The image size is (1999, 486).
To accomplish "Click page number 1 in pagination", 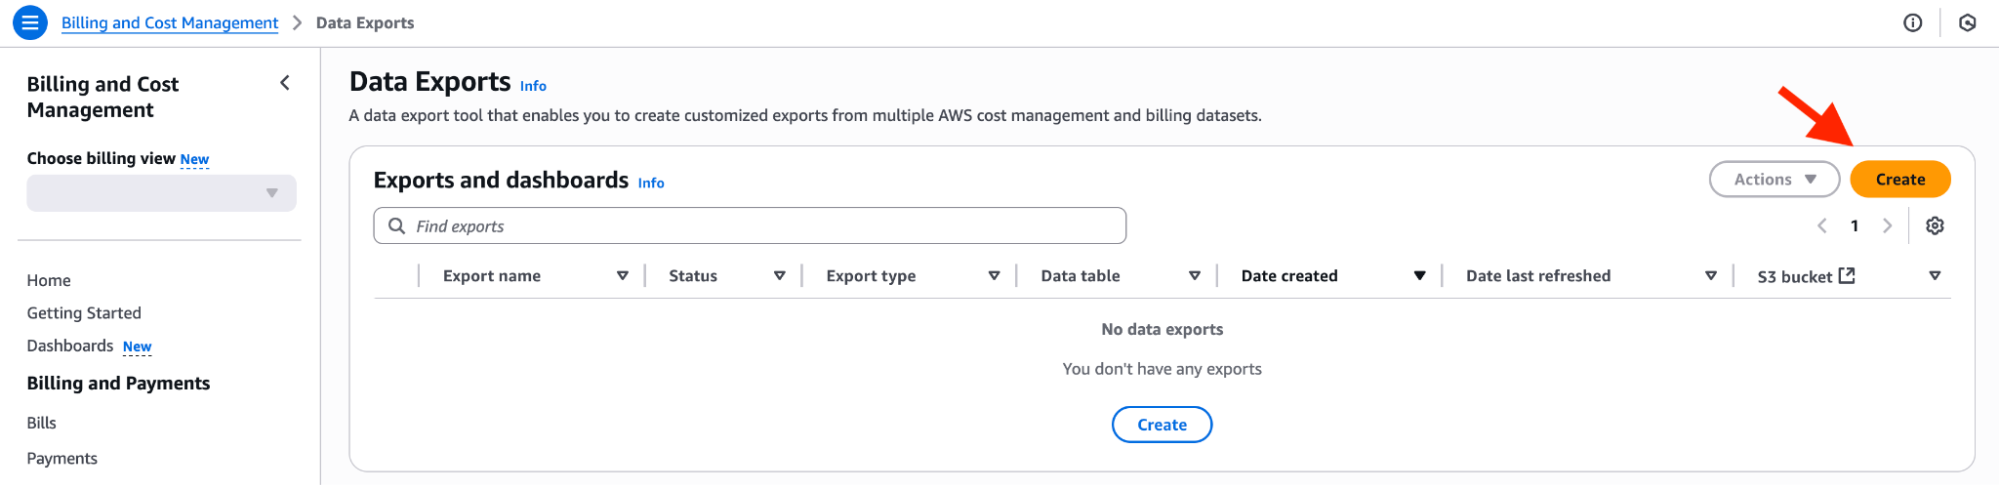I will pos(1854,226).
